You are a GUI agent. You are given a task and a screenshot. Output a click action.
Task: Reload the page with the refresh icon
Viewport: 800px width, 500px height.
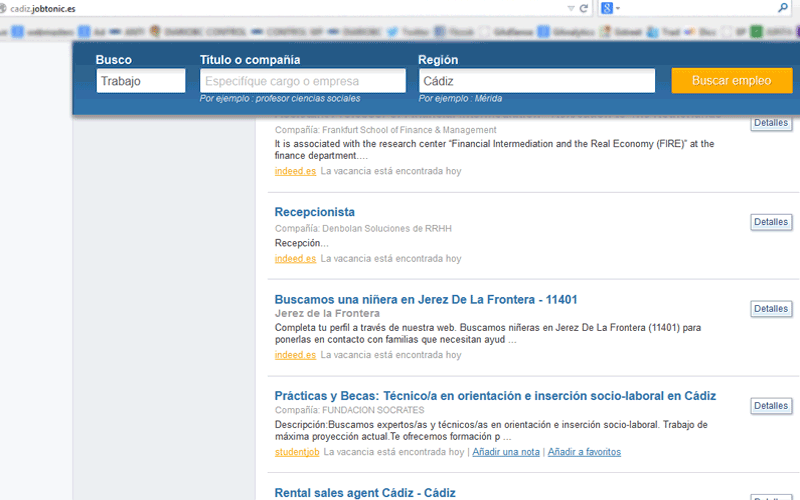pos(583,8)
